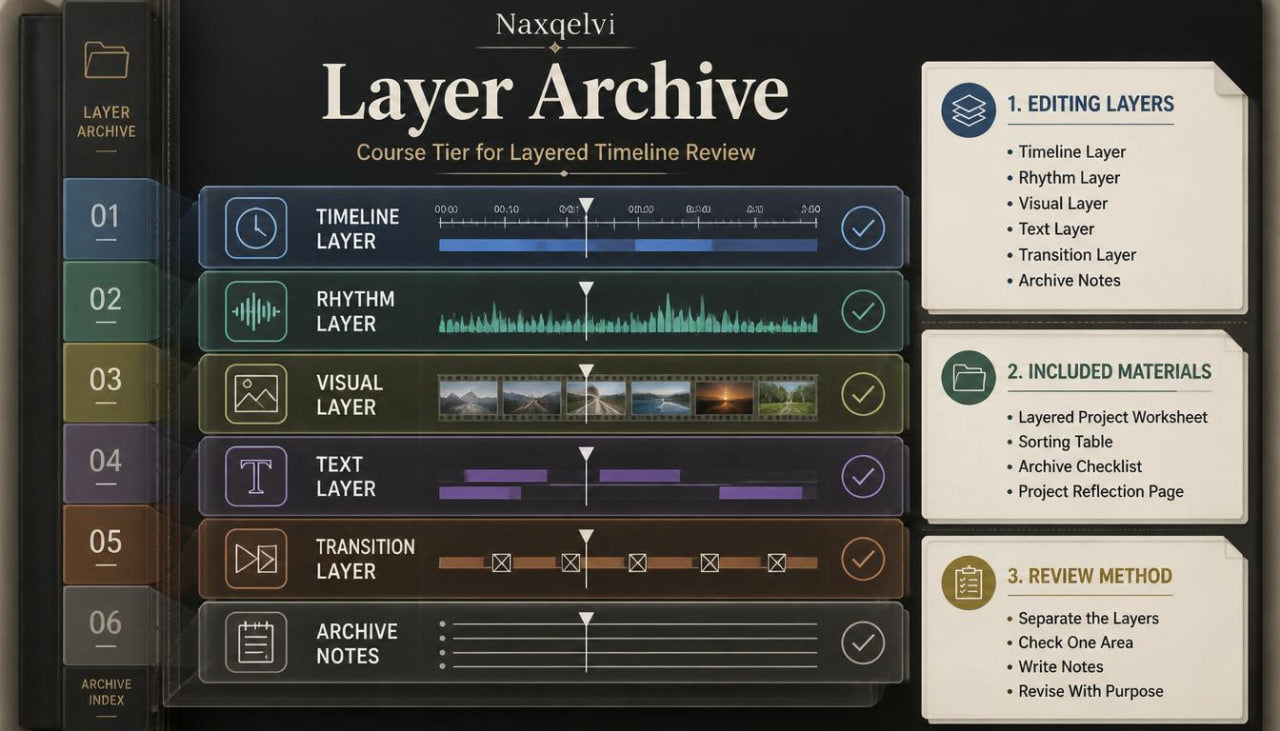Image resolution: width=1280 pixels, height=731 pixels.
Task: Click 'Rhythm Layer' in Editing Layers list
Action: tap(1069, 178)
